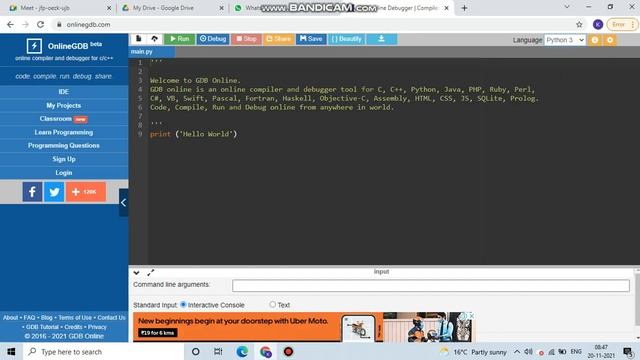Show hidden system tray icons
640x360 pixels.
pyautogui.click(x=517, y=351)
